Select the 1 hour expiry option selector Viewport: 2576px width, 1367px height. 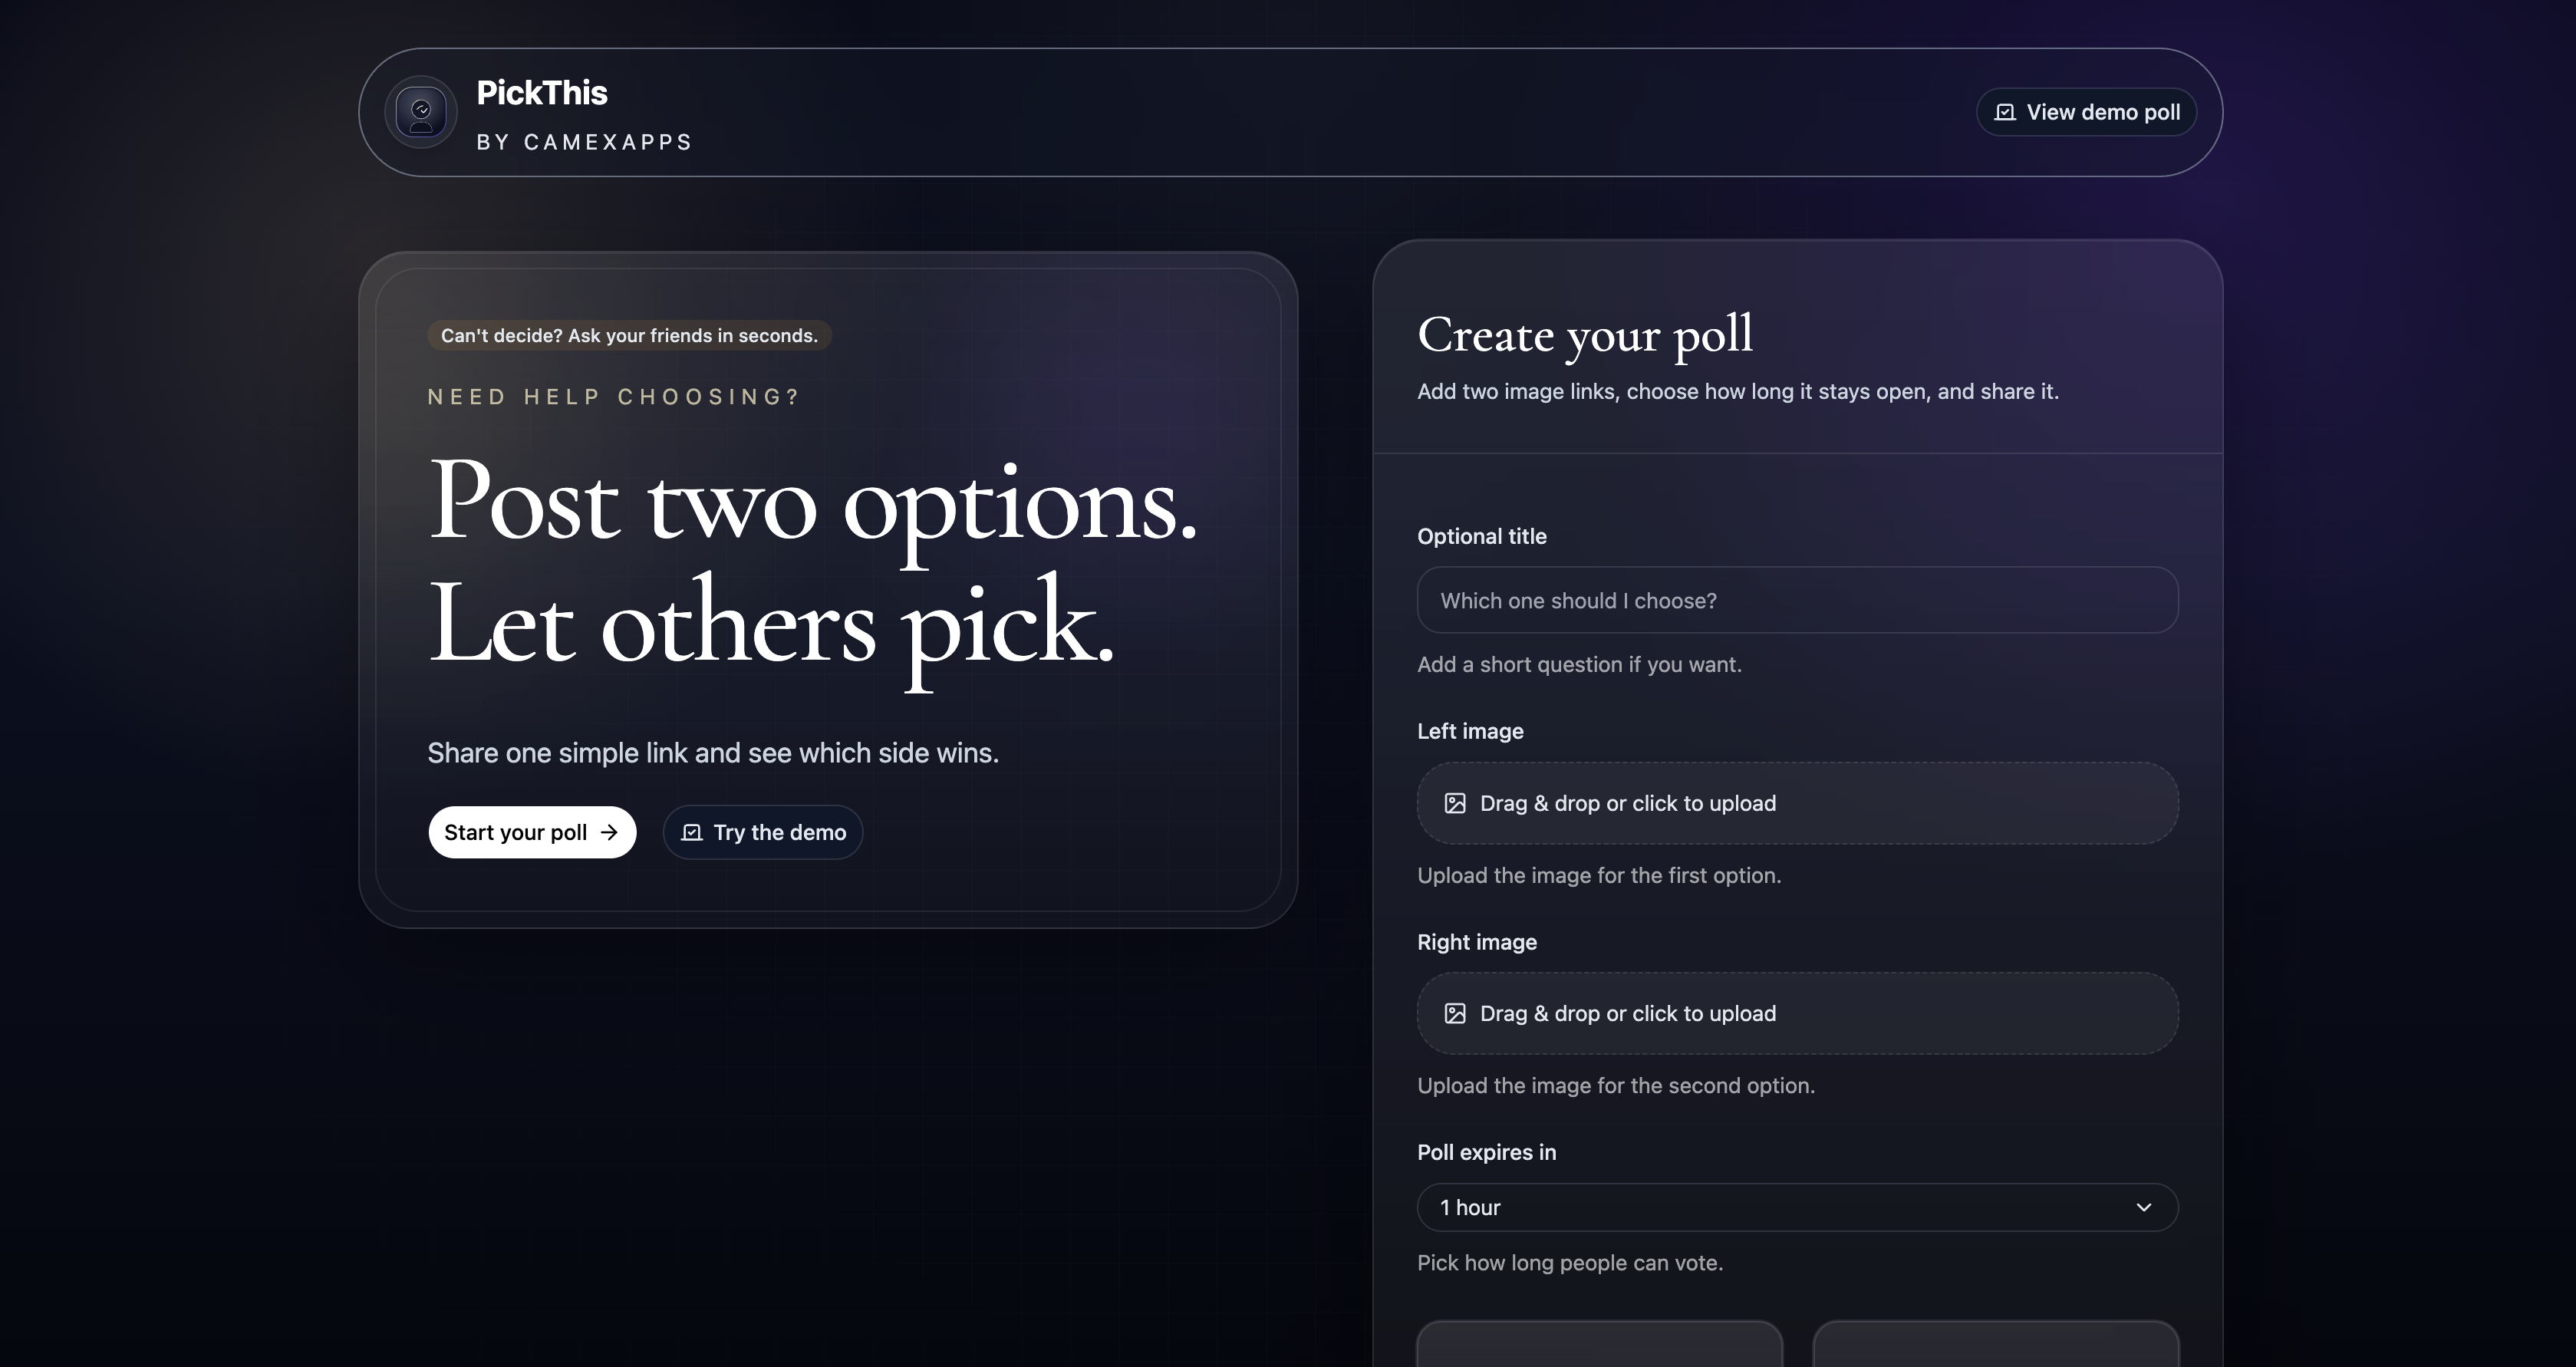(1797, 1207)
